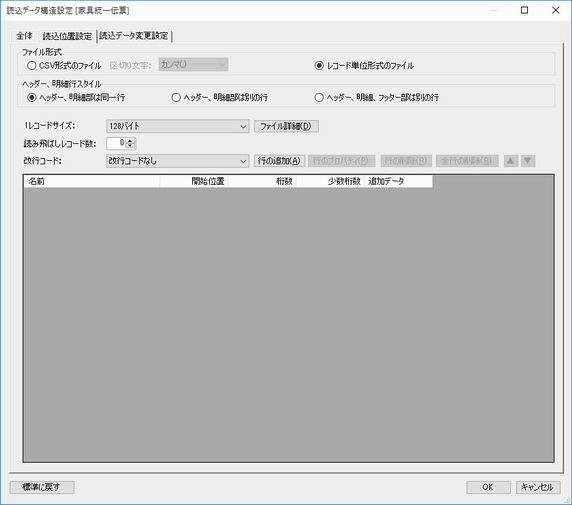Open the 1レコードサイズ dropdown
This screenshot has width=572, height=505.
point(178,126)
